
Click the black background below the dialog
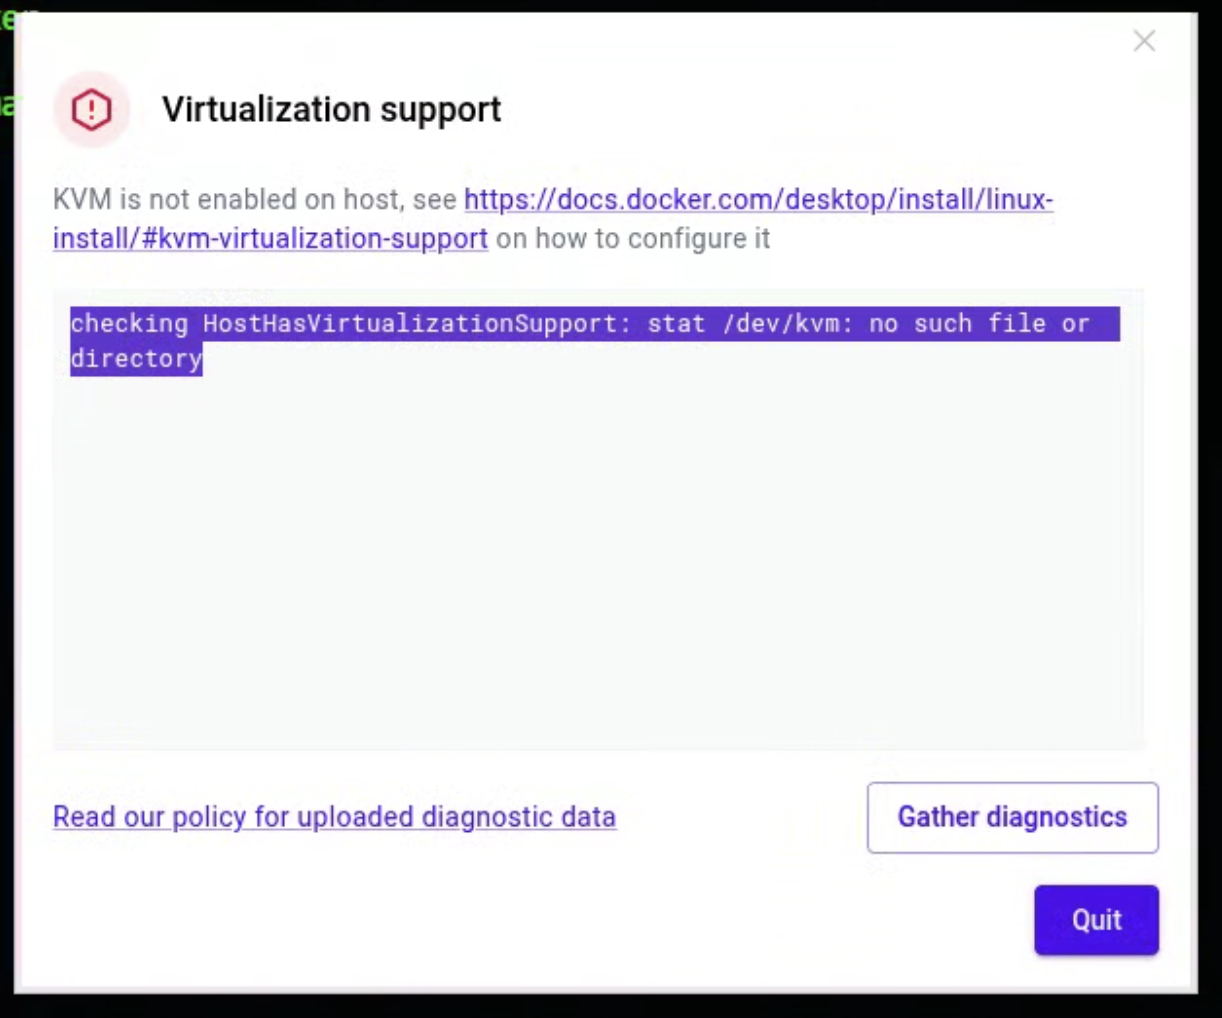(610, 1007)
